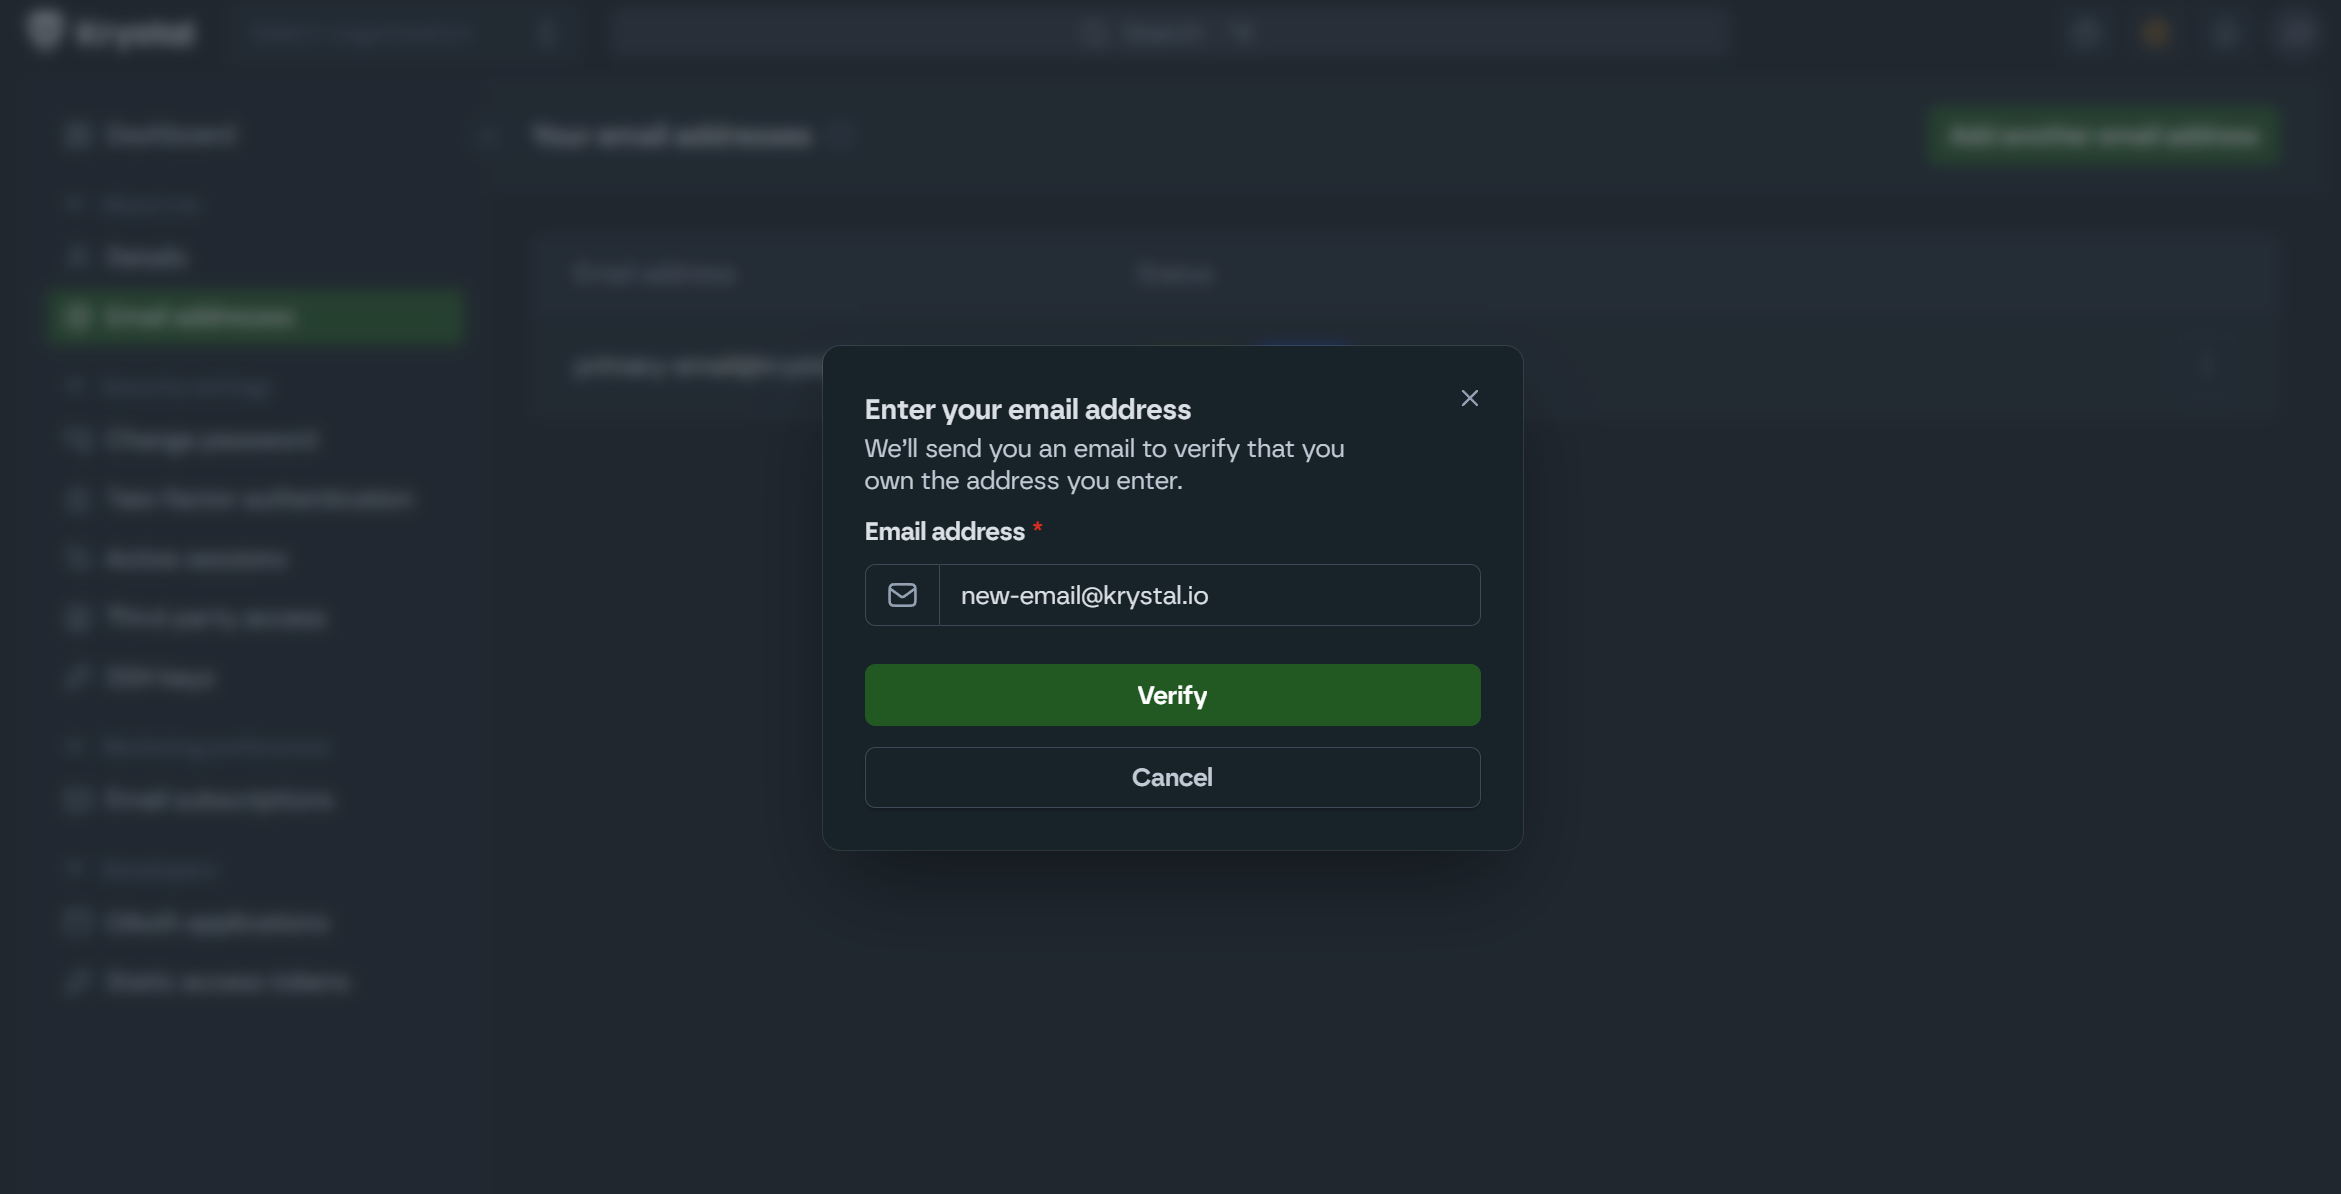
Task: Go to OAuth applications
Action: [x=217, y=922]
